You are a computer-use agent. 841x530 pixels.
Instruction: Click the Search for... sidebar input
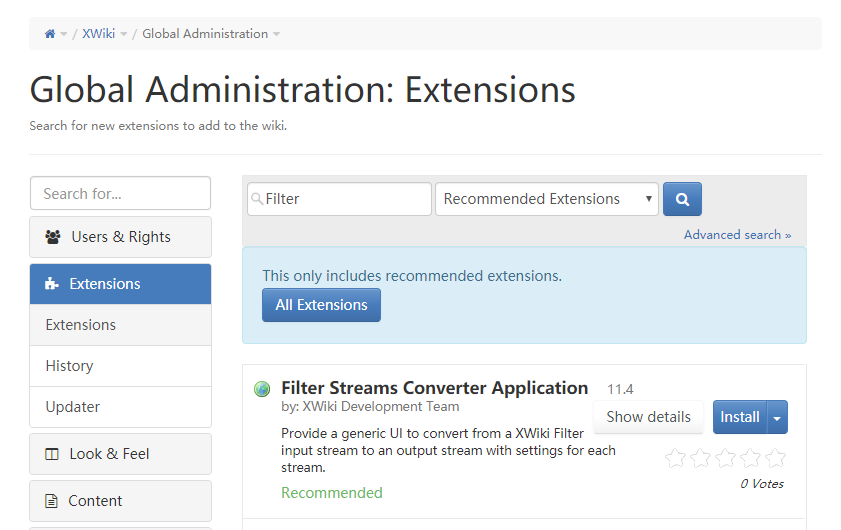pyautogui.click(x=120, y=193)
